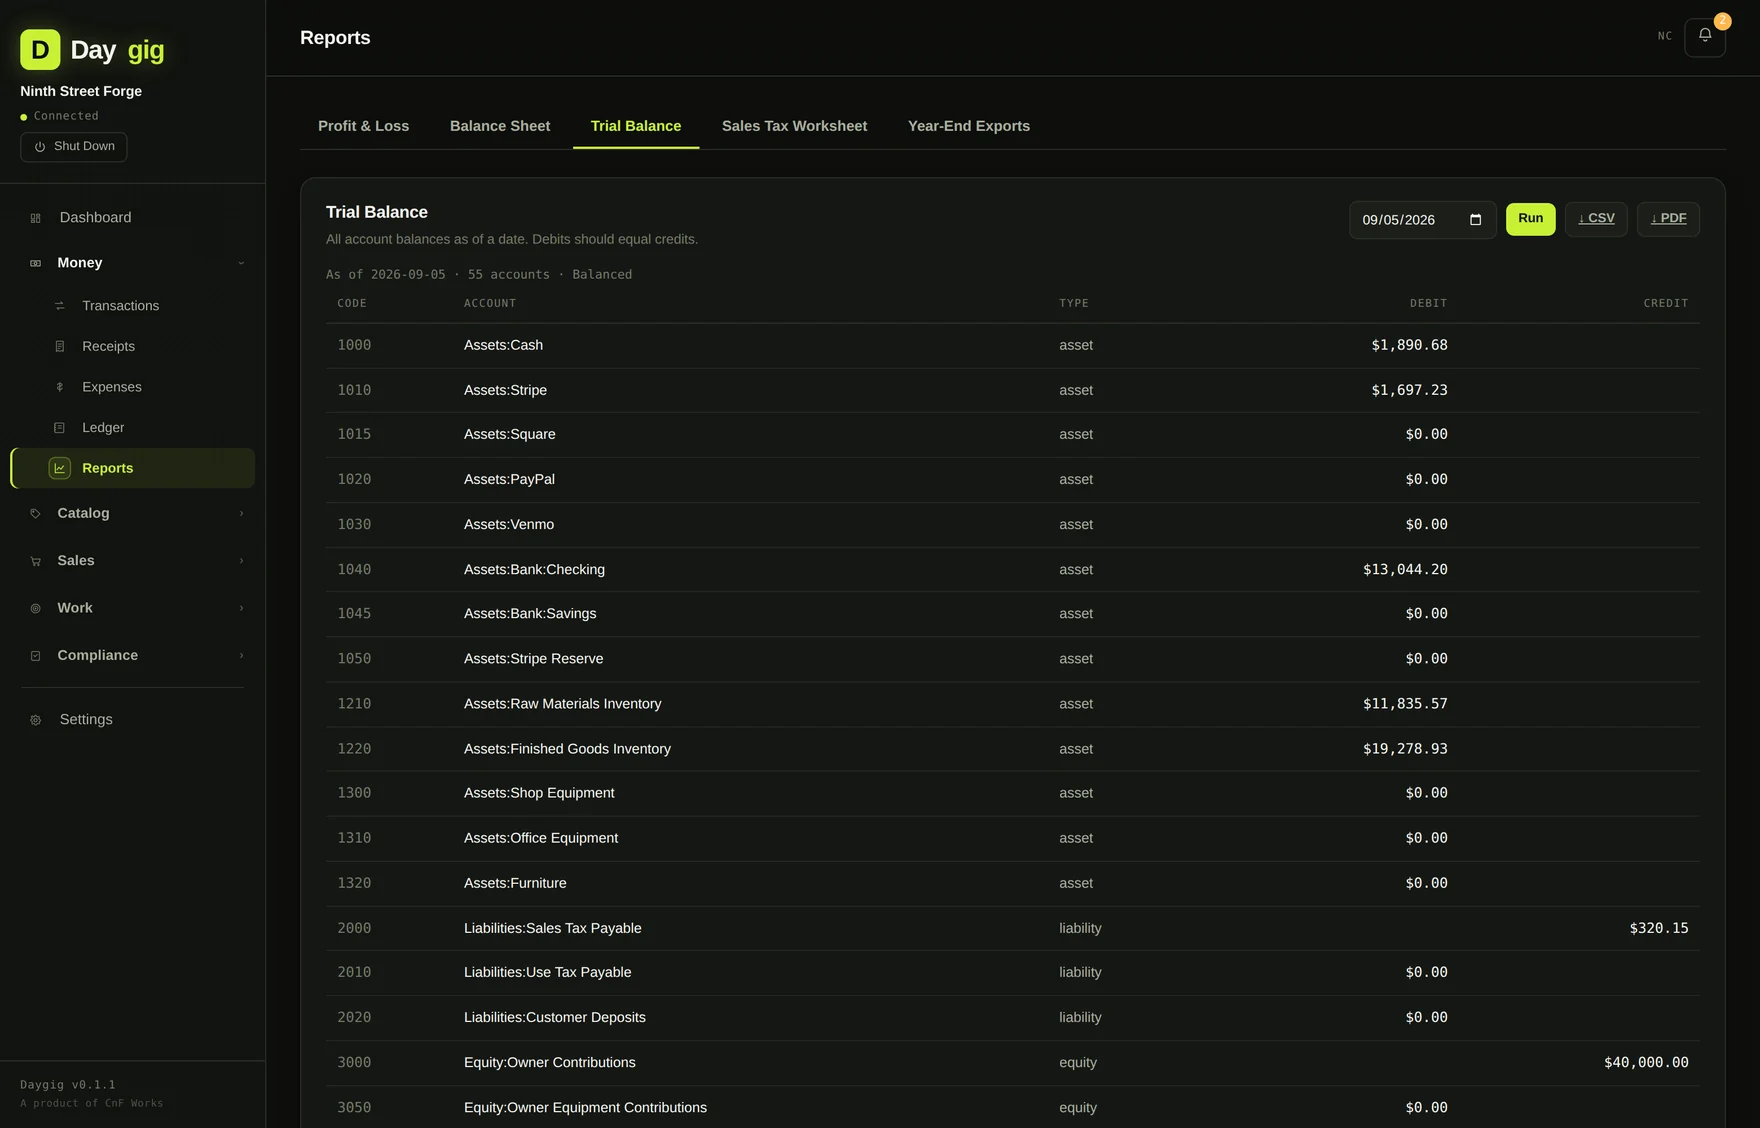Click the Expenses dollar icon
Screen dimensions: 1760x1128
[x=60, y=387]
